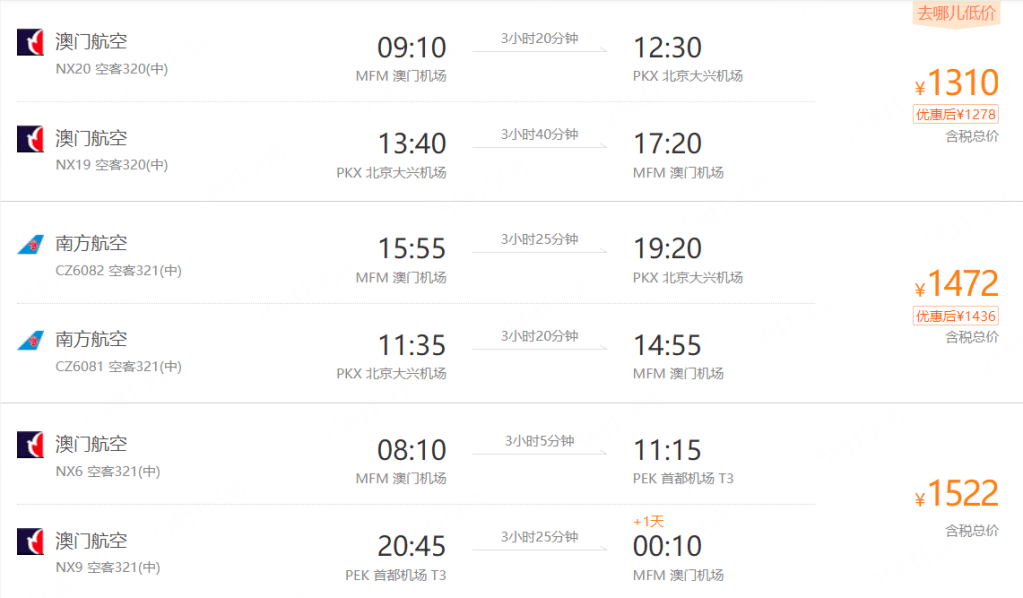Image resolution: width=1023 pixels, height=598 pixels.
Task: Click the 优惠后¥1278 discount tag
Action: [x=955, y=114]
